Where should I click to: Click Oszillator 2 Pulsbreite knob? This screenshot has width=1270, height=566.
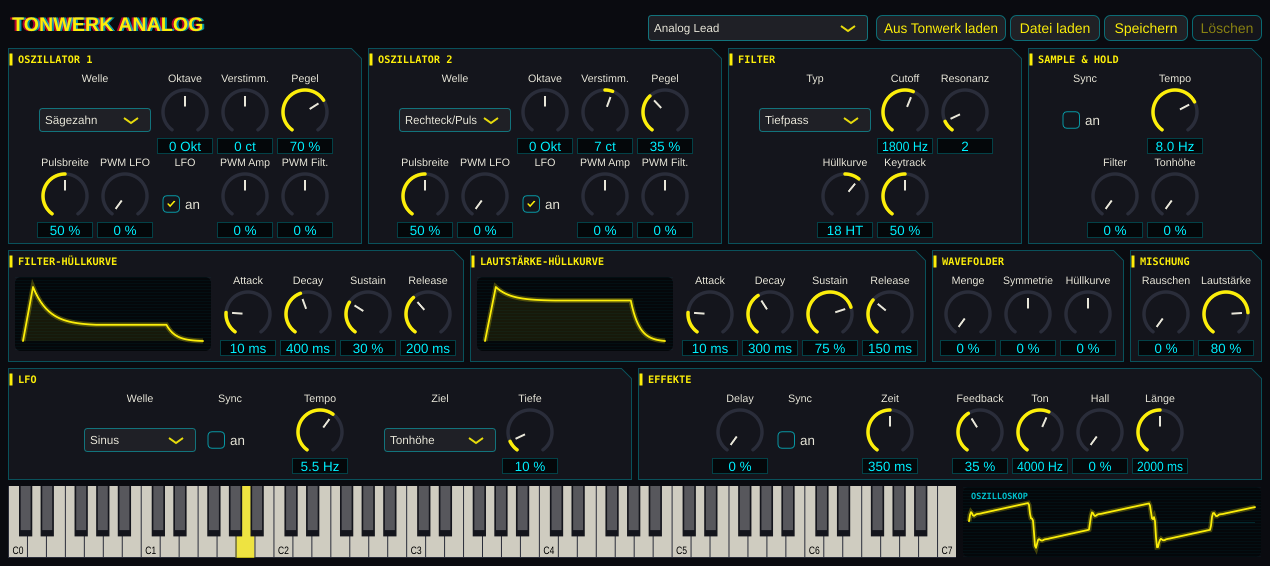(x=425, y=196)
